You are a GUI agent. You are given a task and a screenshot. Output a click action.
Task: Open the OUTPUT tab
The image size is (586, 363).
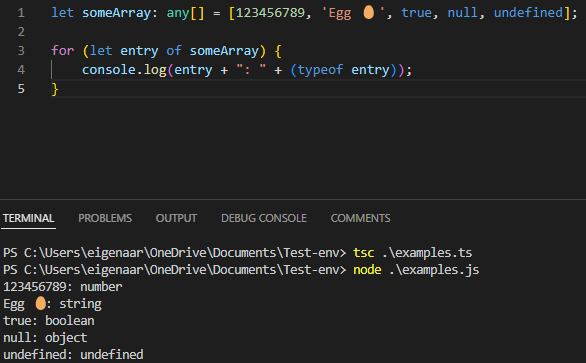[x=176, y=218]
